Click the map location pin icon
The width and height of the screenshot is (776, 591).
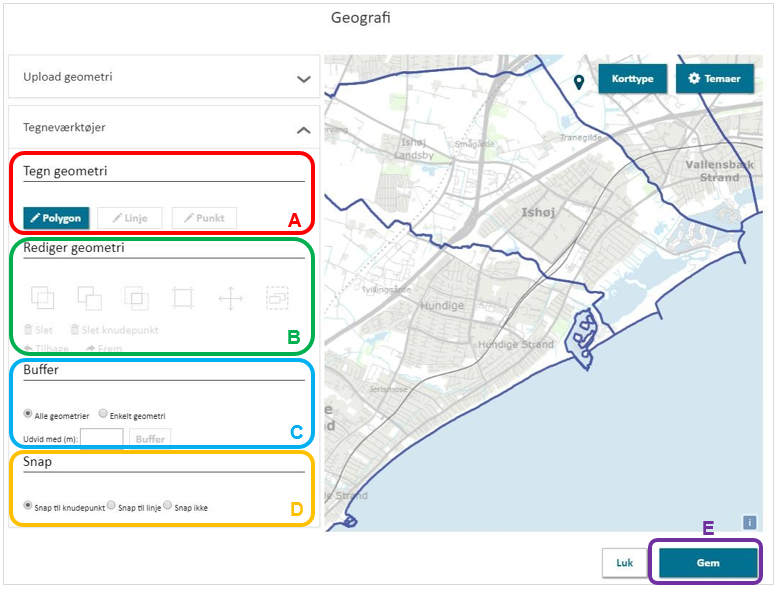[x=579, y=82]
